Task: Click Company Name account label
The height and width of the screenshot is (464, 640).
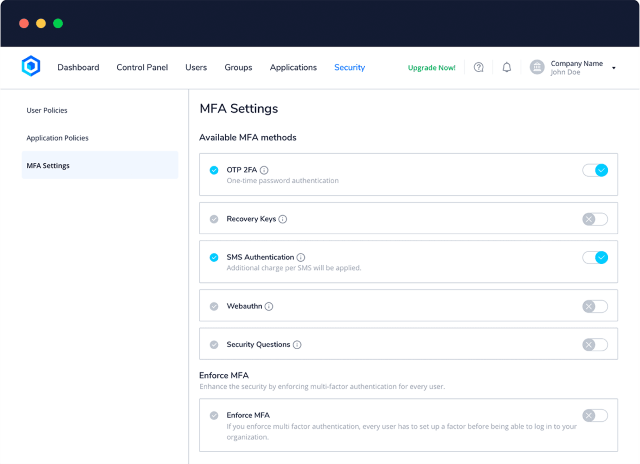Action: [x=576, y=63]
